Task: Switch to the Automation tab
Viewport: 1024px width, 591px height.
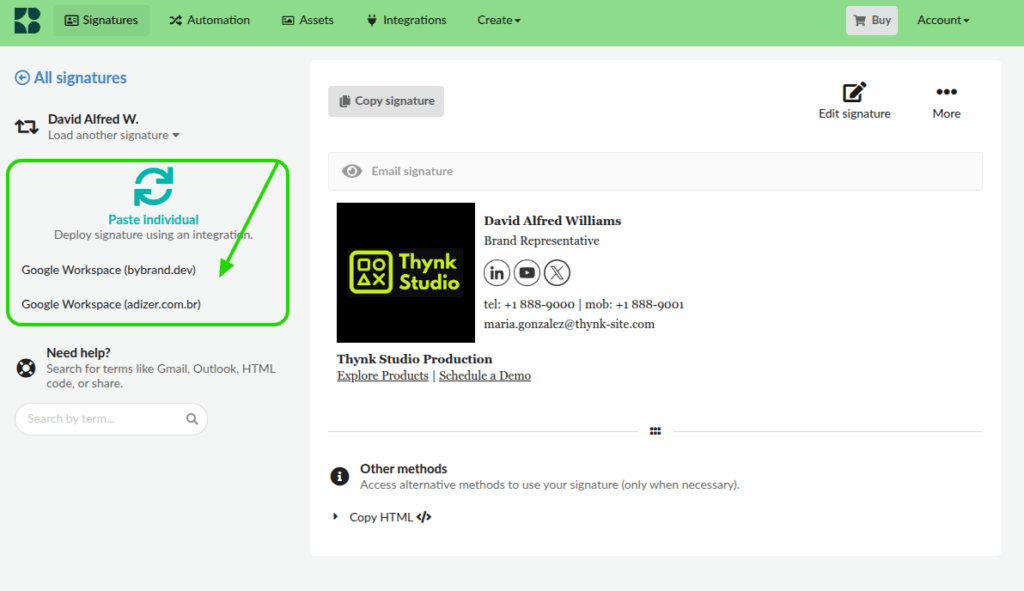Action: [209, 20]
